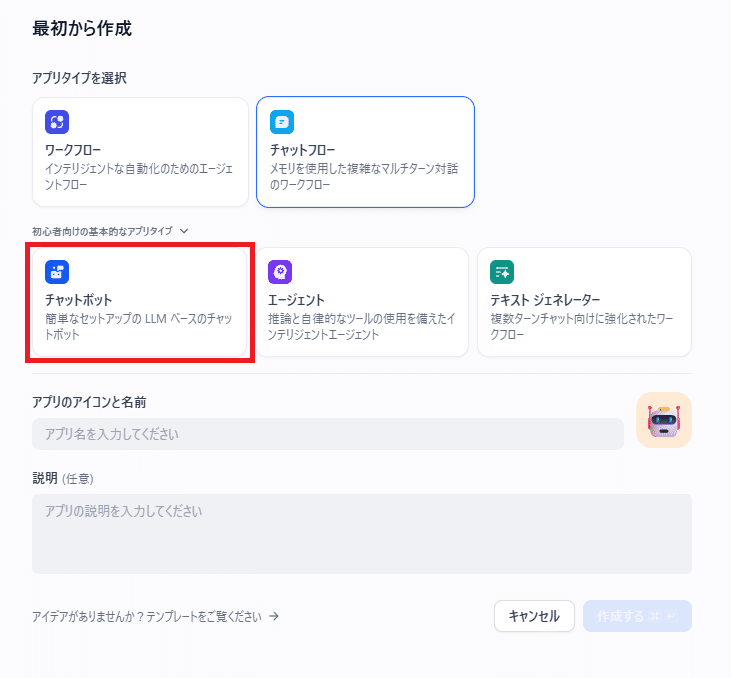Focus the アプリ名を入力してください name field
731x678 pixels.
coord(328,434)
